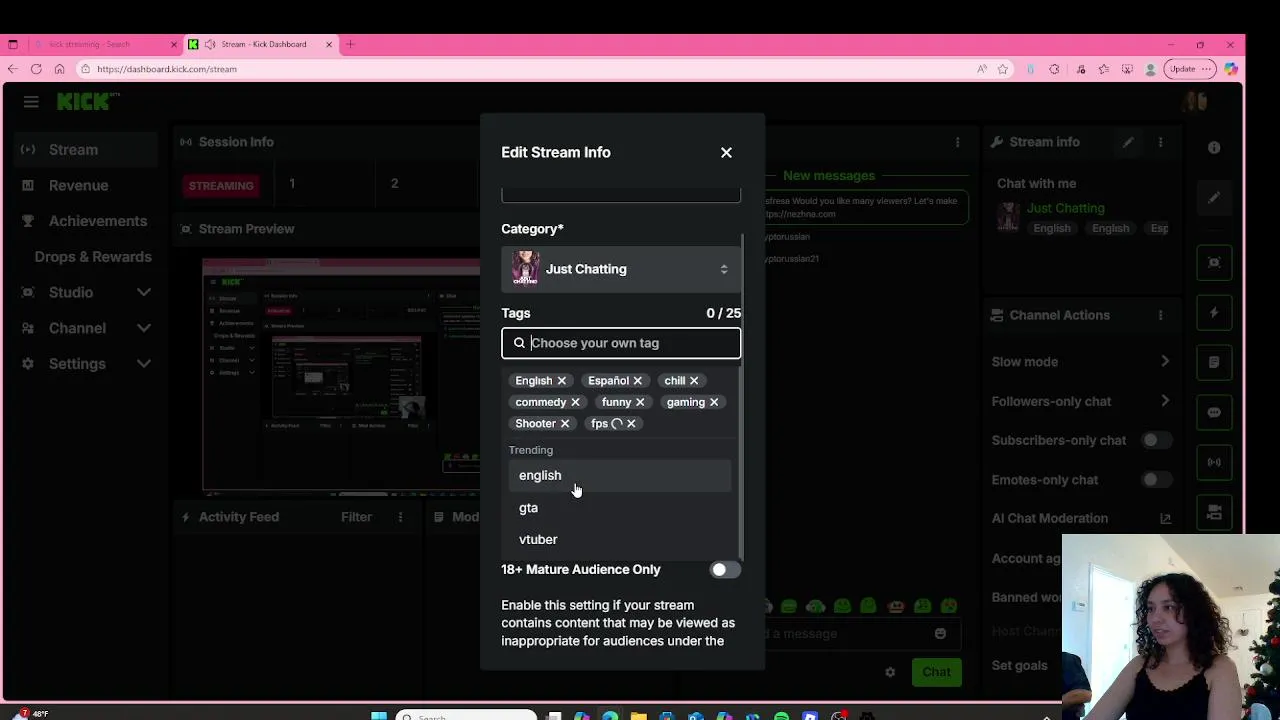This screenshot has width=1280, height=720.
Task: Click the right rail broadcast signal icon
Action: [1214, 463]
